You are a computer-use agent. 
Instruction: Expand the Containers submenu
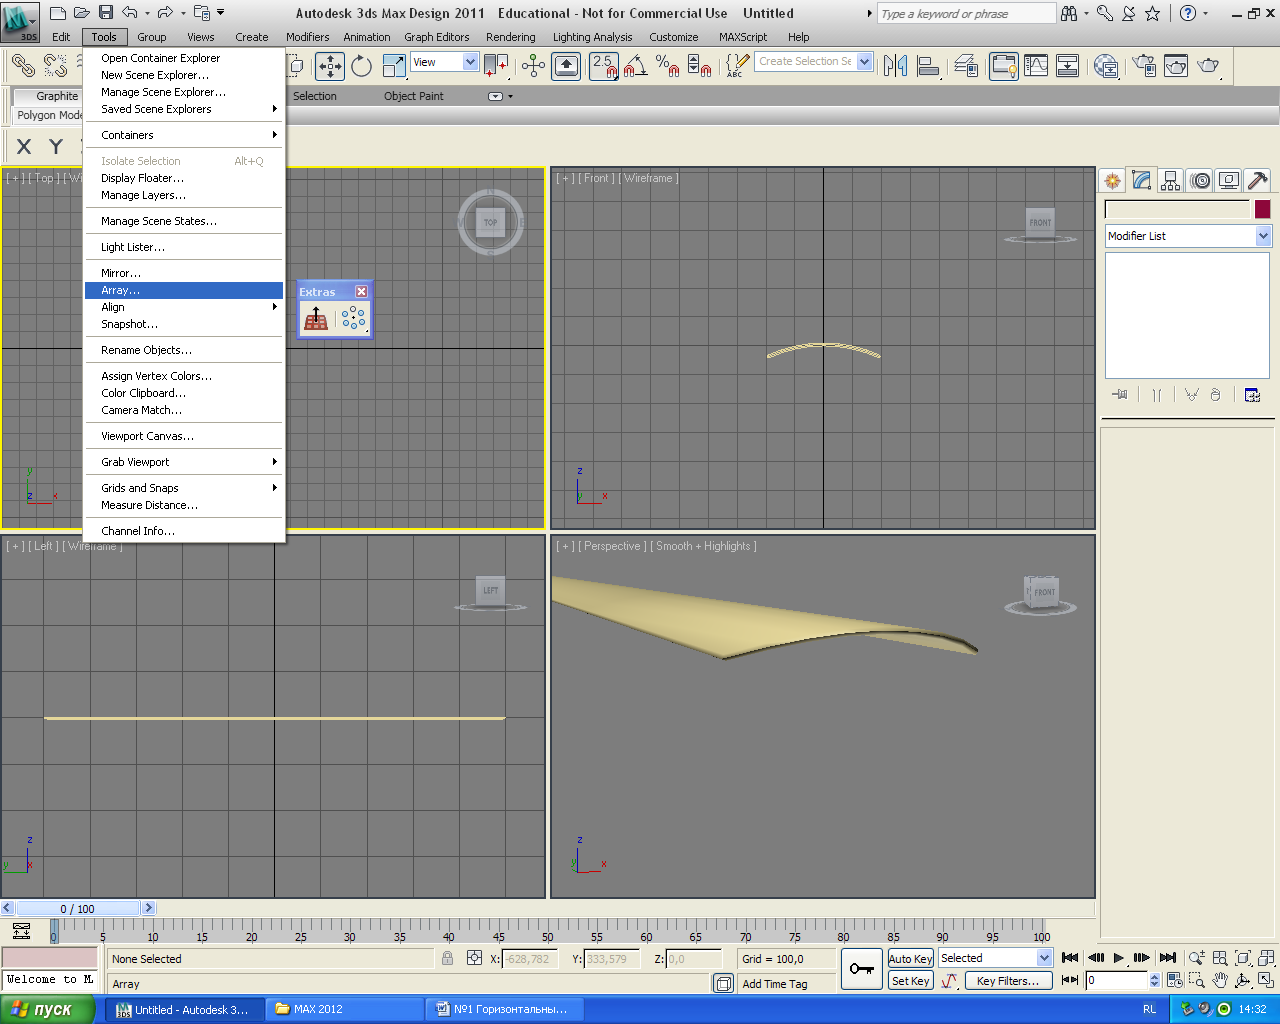[x=184, y=135]
